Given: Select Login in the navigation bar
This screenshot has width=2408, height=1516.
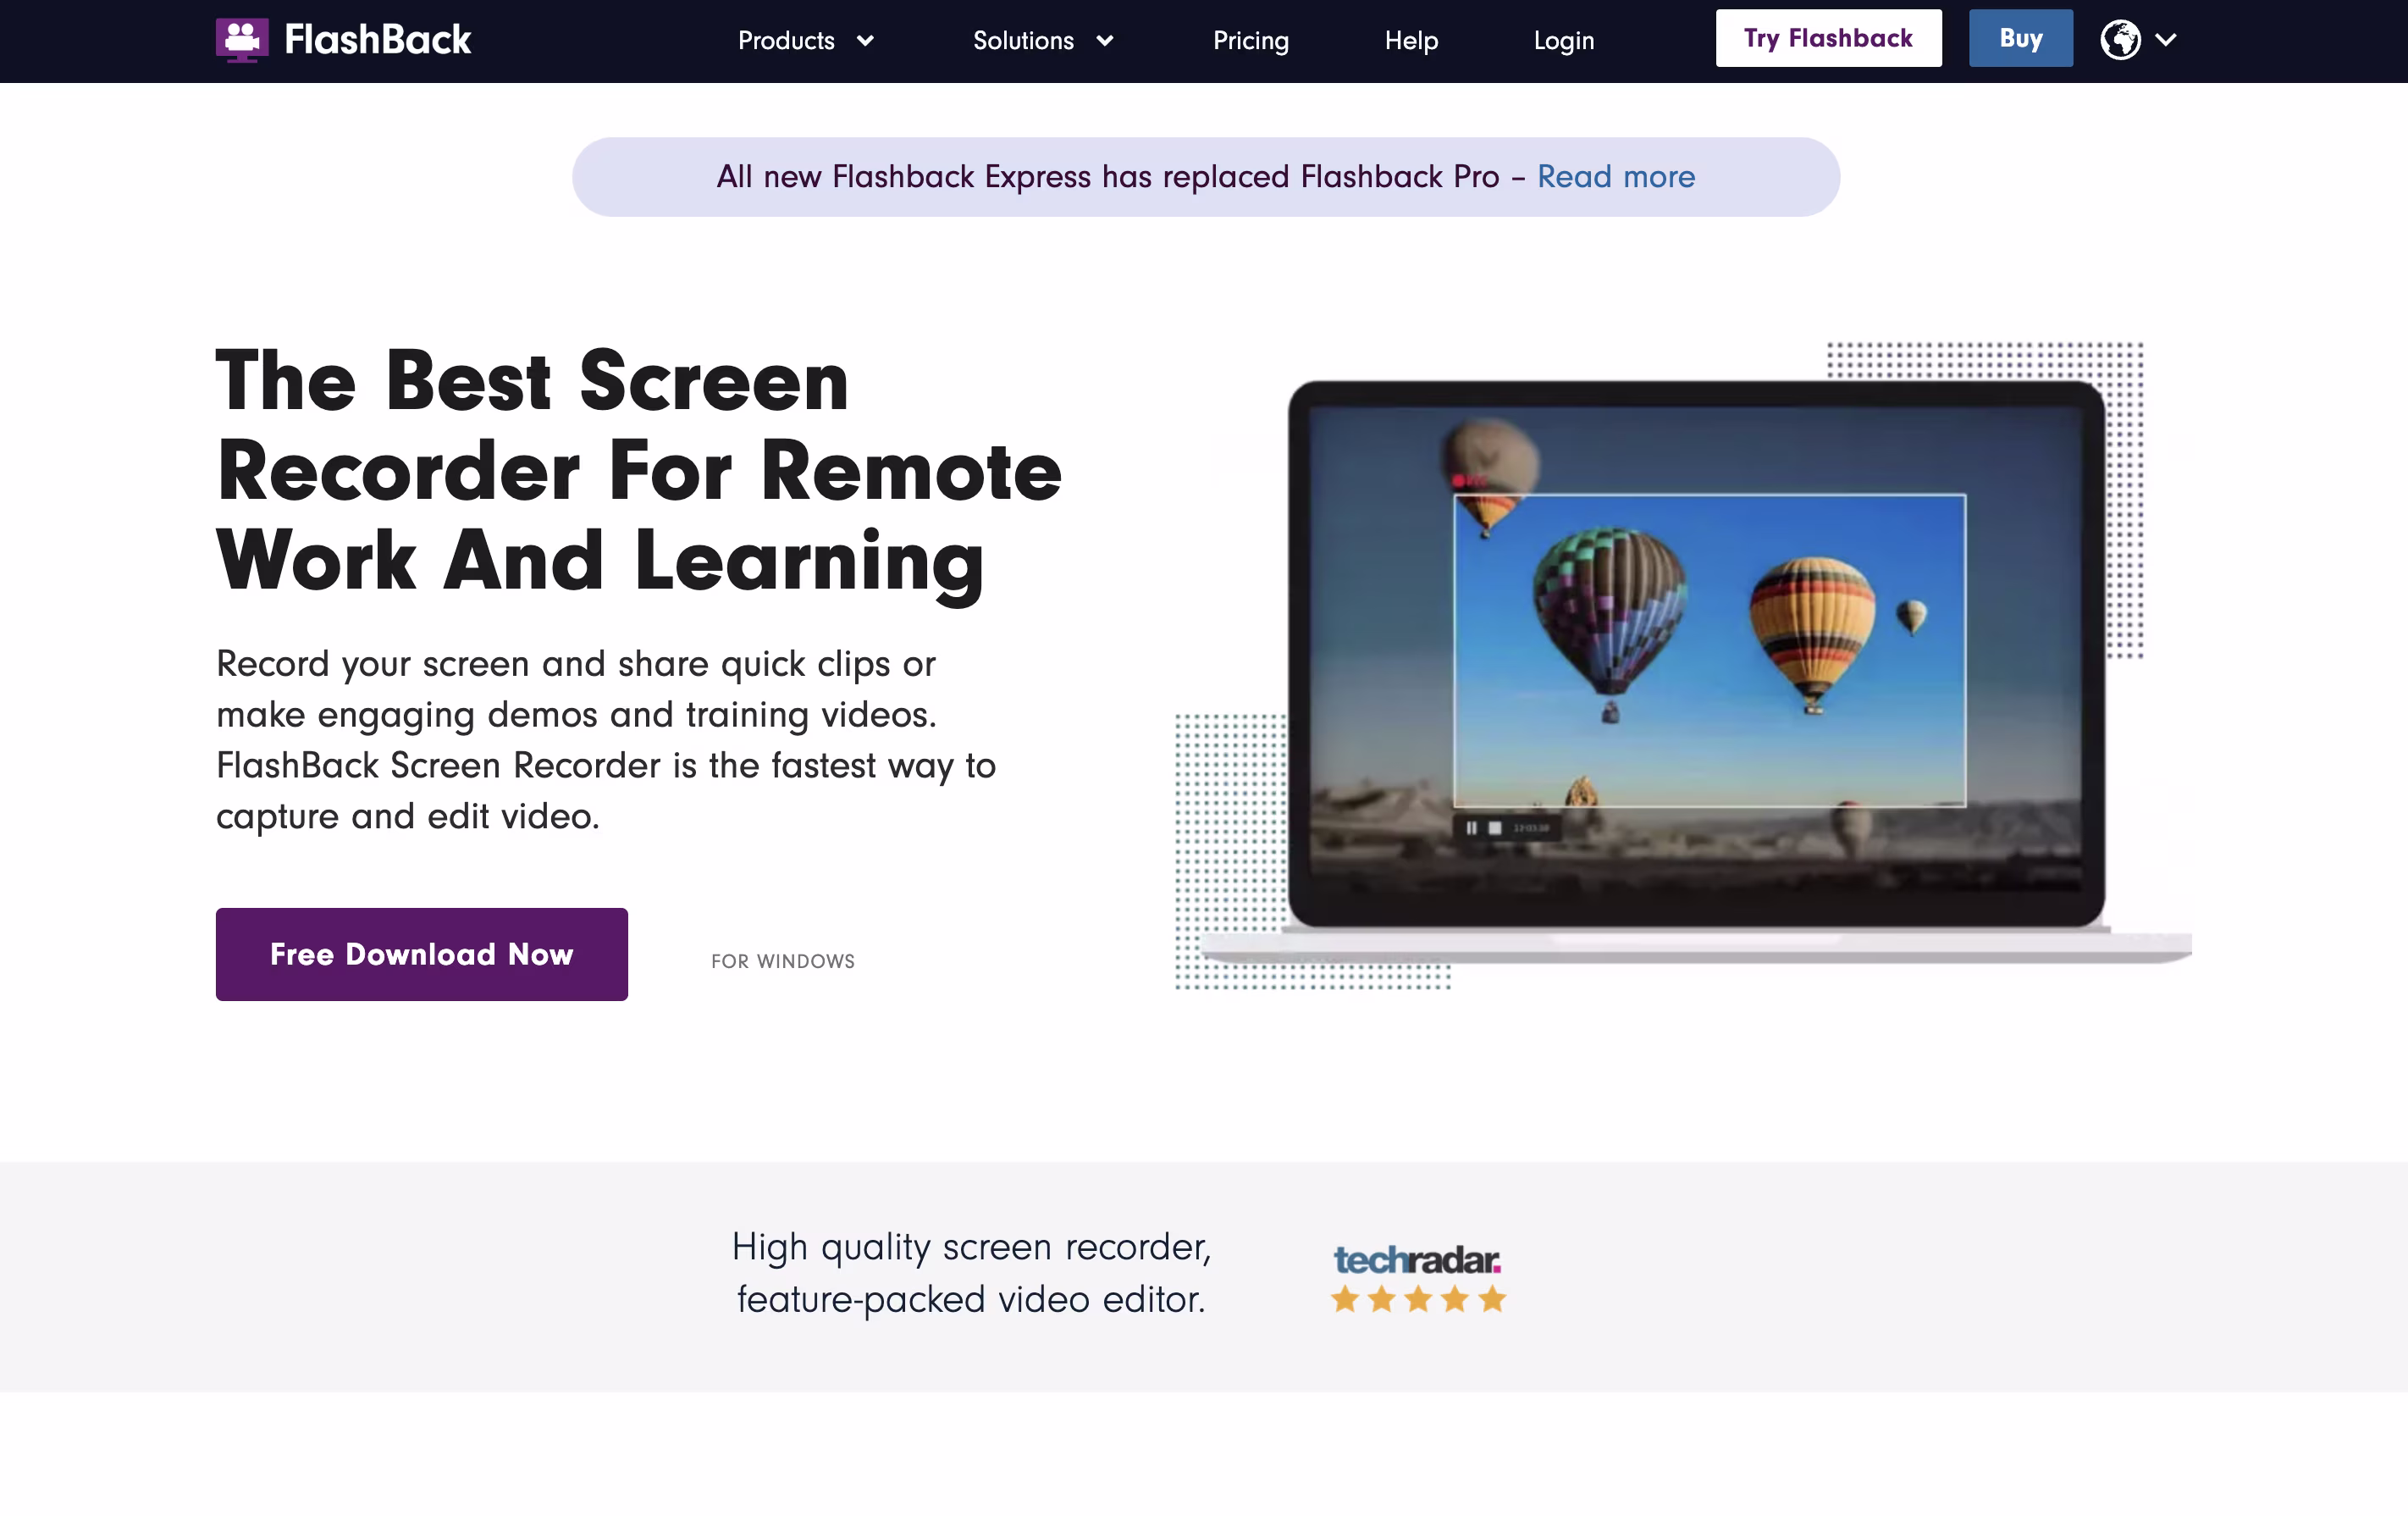Looking at the screenshot, I should click(x=1564, y=41).
